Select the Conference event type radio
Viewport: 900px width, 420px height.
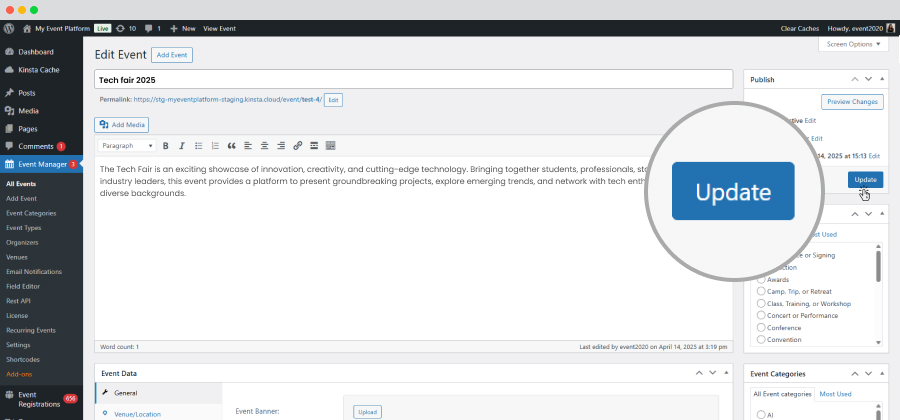click(x=761, y=328)
